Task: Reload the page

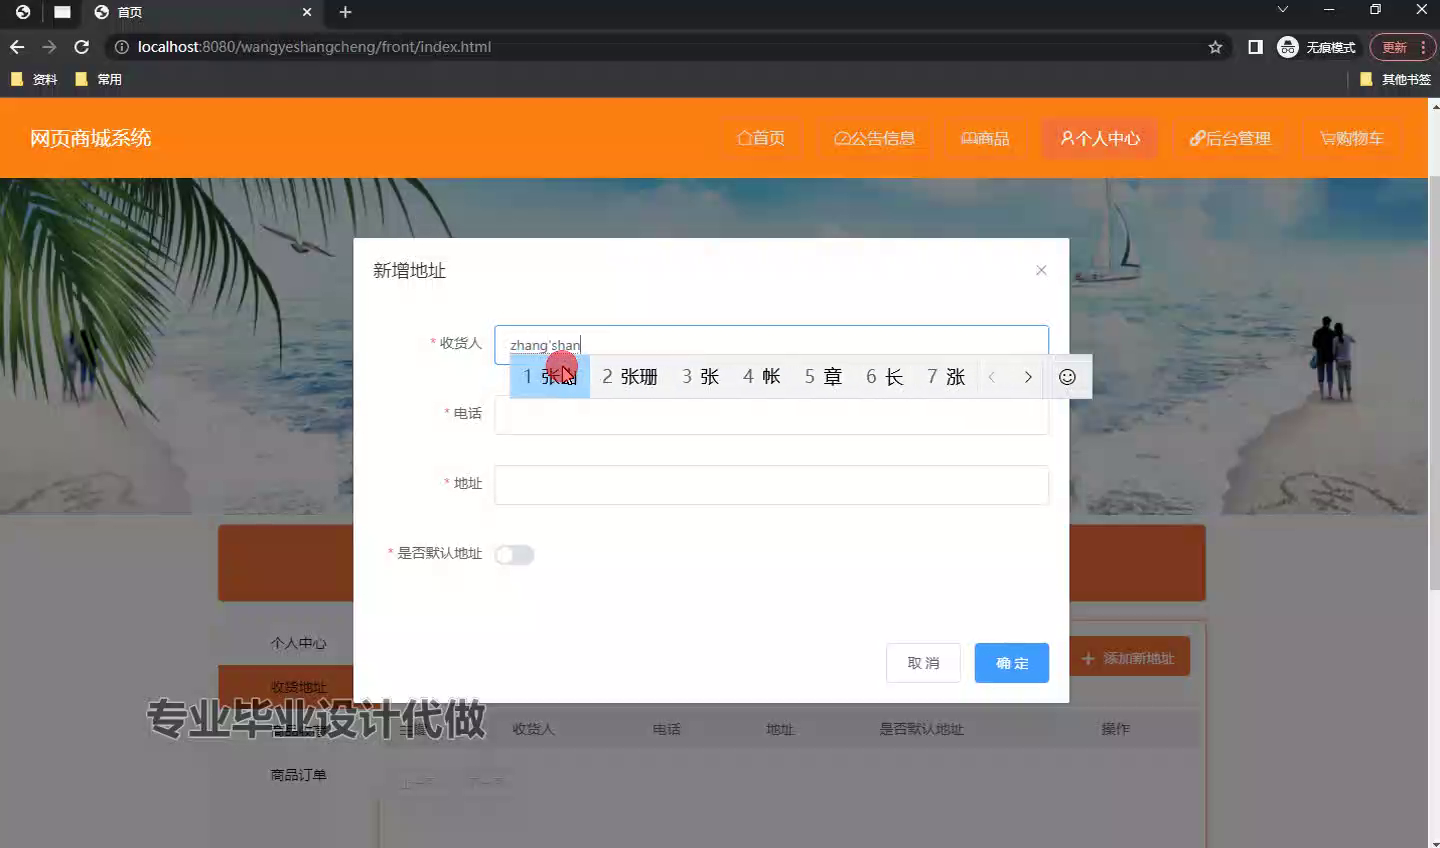Action: pos(82,47)
